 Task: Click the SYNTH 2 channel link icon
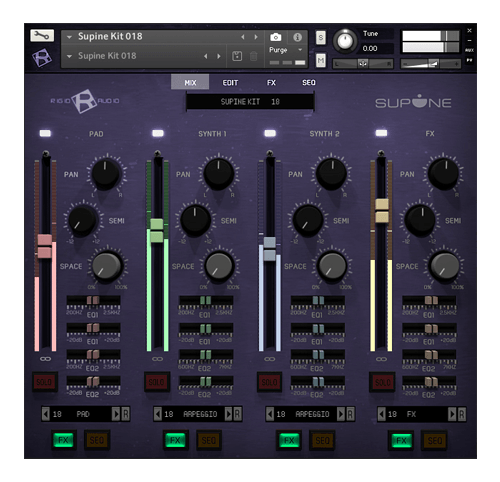pos(269,359)
